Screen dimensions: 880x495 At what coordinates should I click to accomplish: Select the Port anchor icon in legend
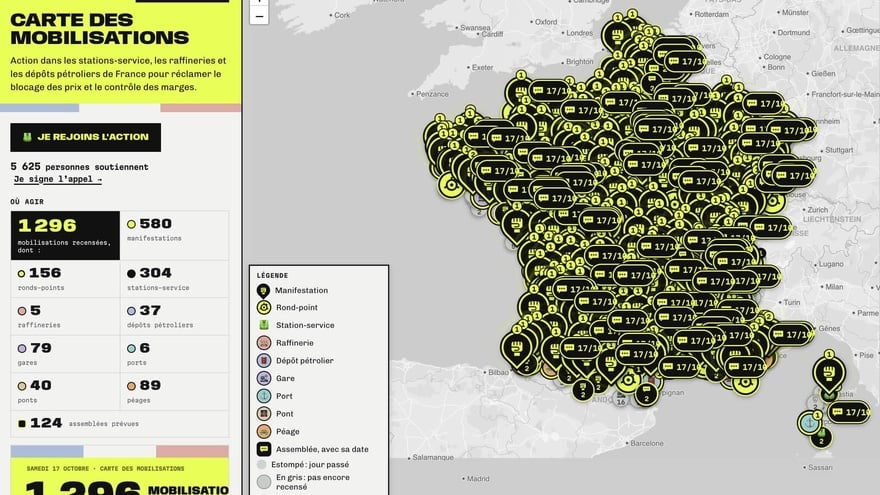point(264,396)
